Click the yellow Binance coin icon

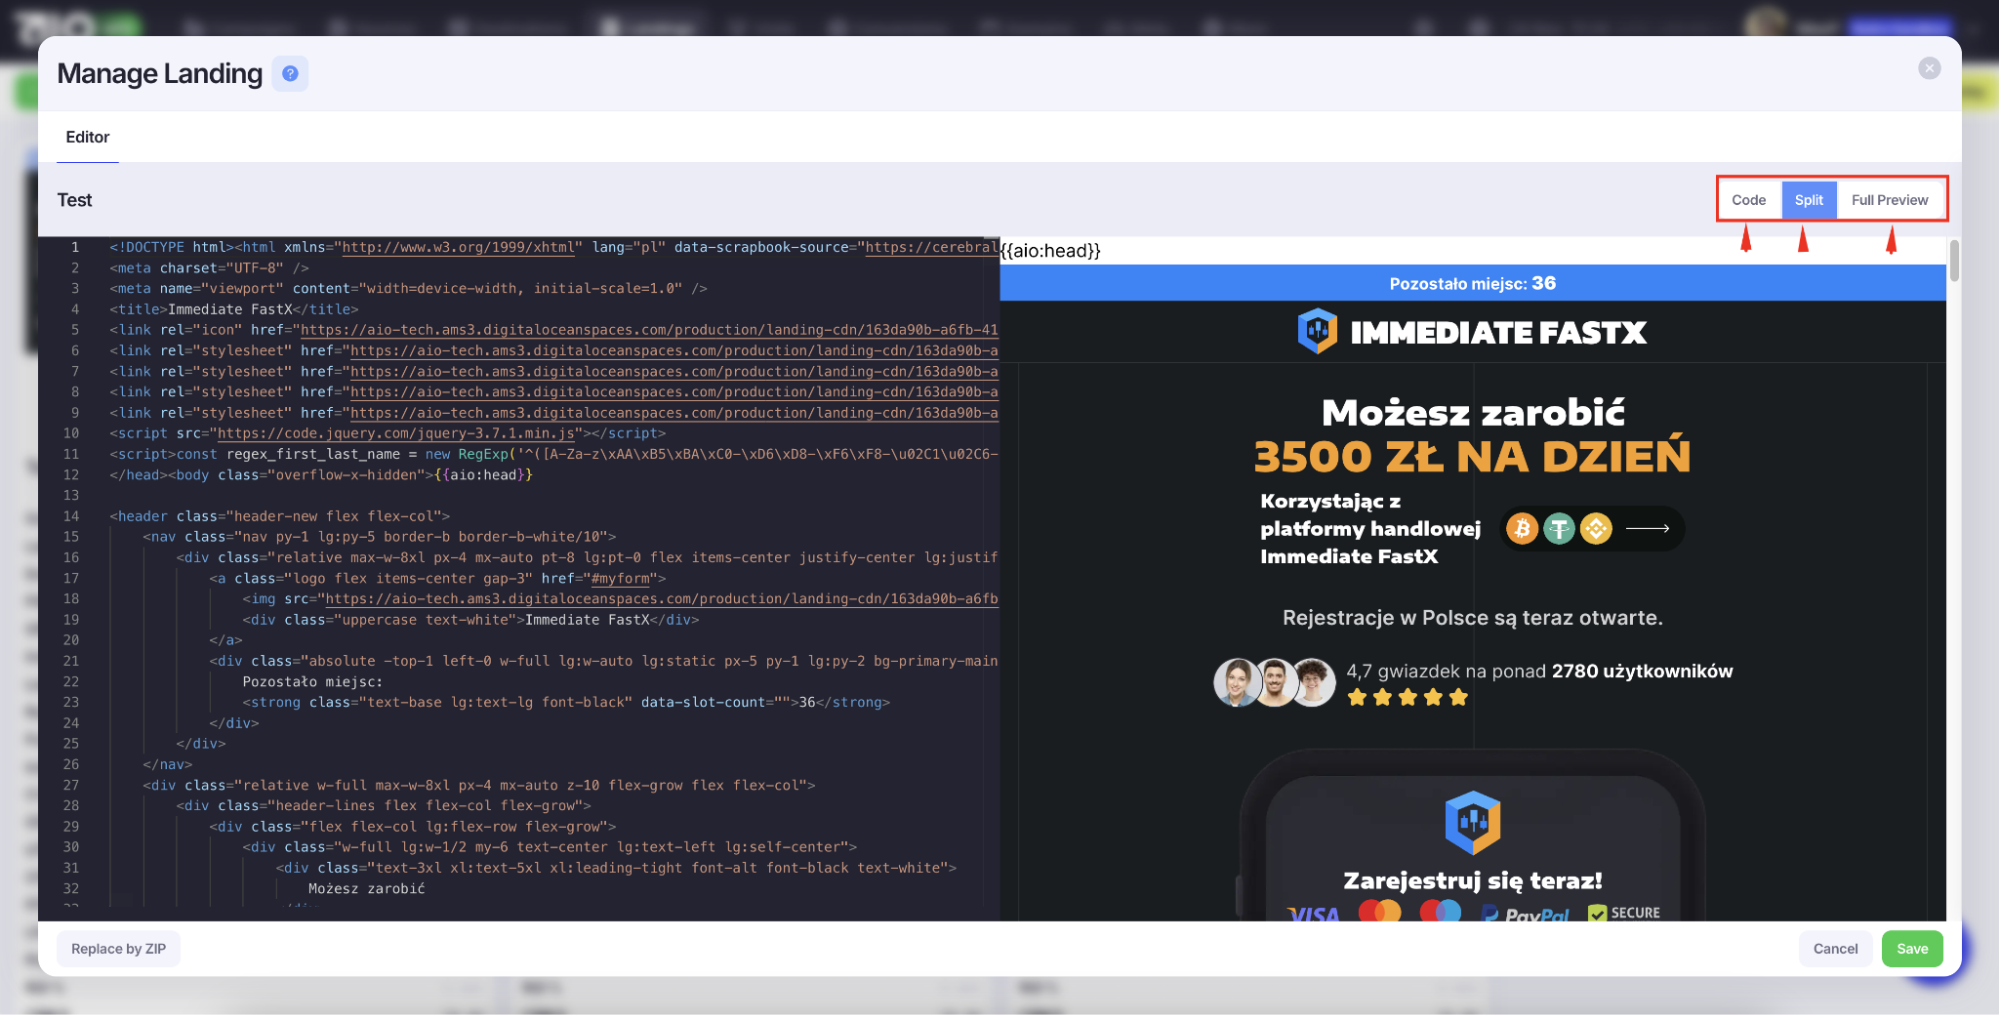pos(1596,528)
